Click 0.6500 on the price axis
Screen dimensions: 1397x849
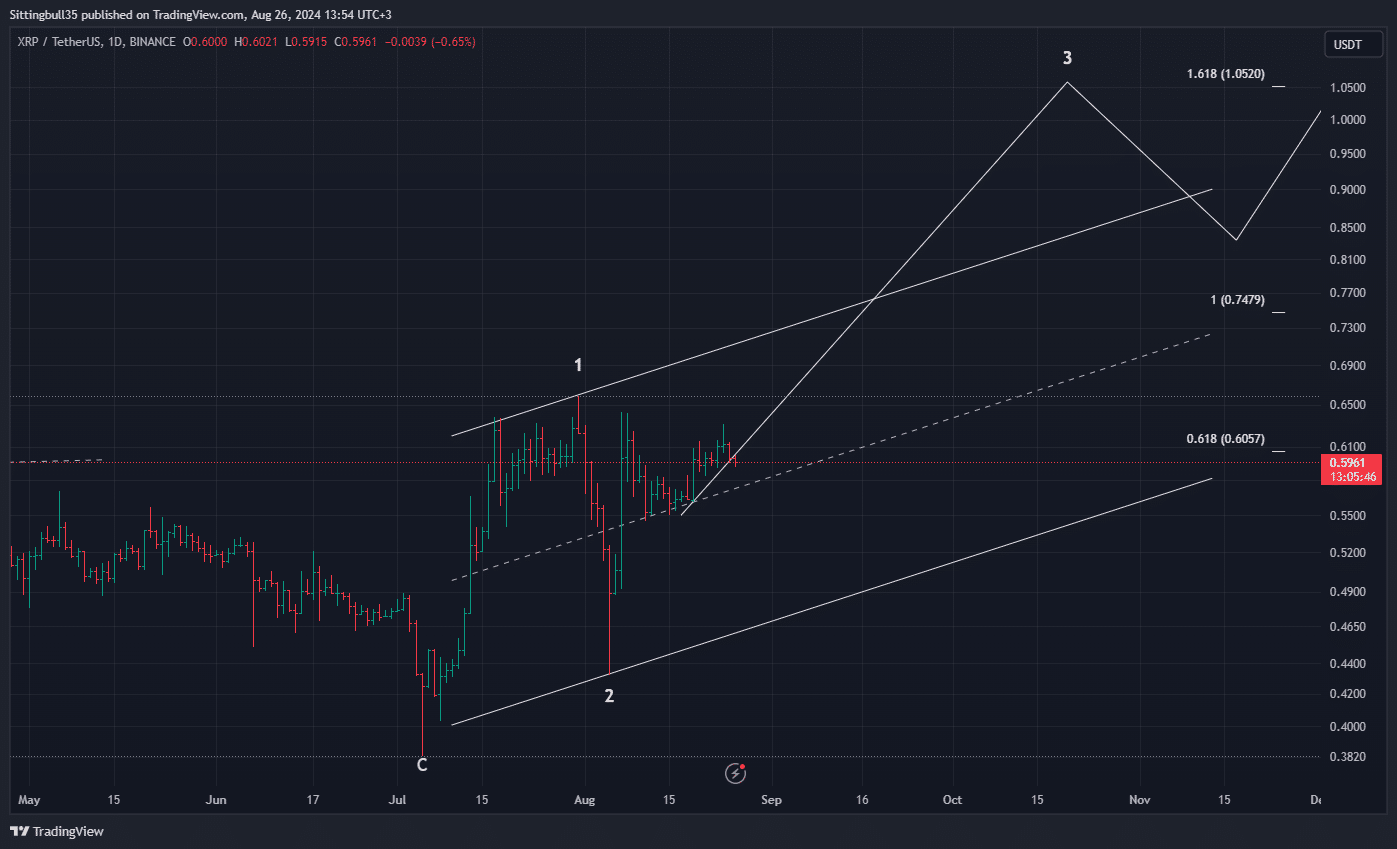1348,405
